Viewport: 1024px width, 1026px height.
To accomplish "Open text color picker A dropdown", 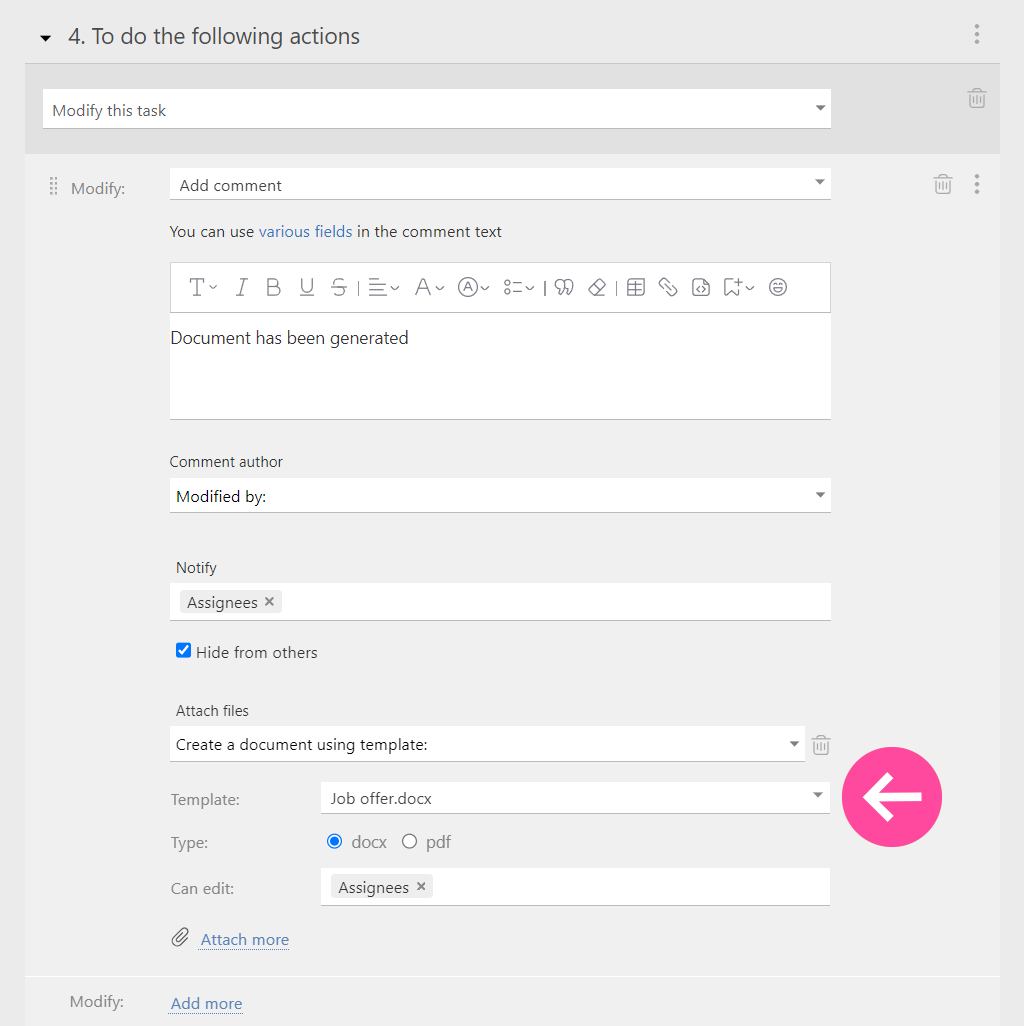I will coord(429,287).
